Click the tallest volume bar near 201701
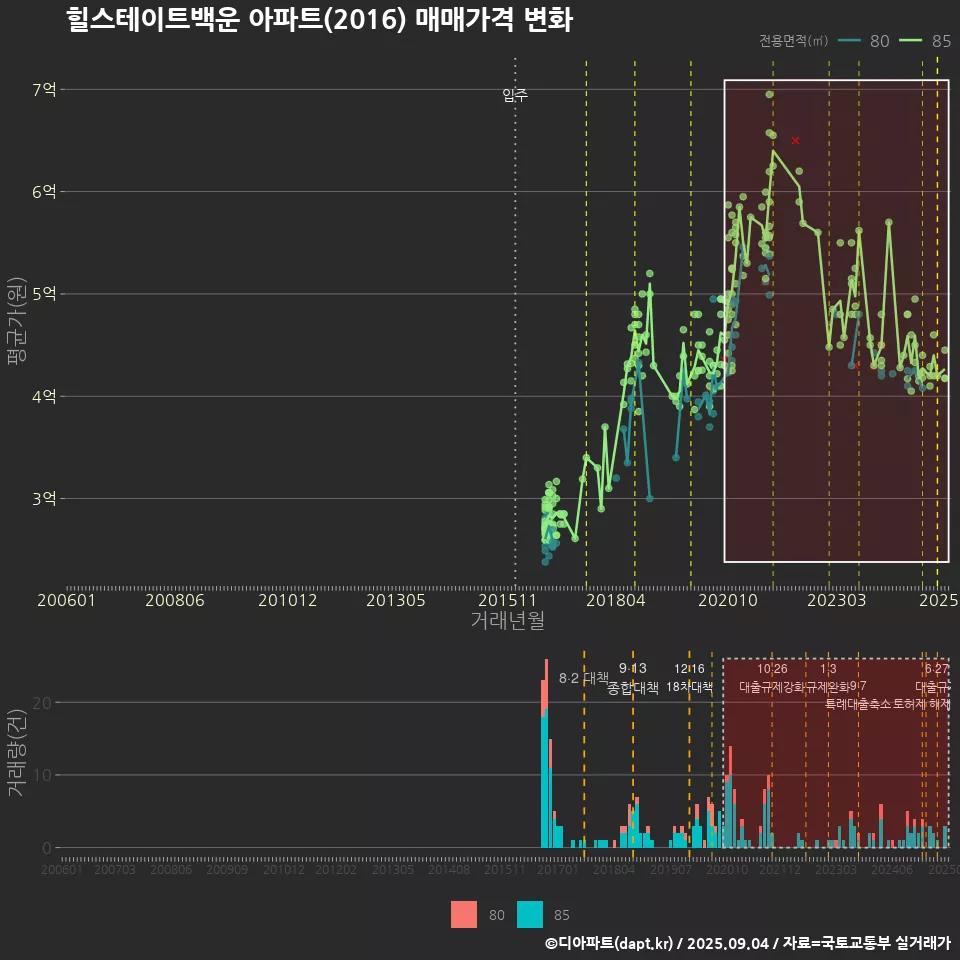The image size is (960, 960). (x=547, y=753)
